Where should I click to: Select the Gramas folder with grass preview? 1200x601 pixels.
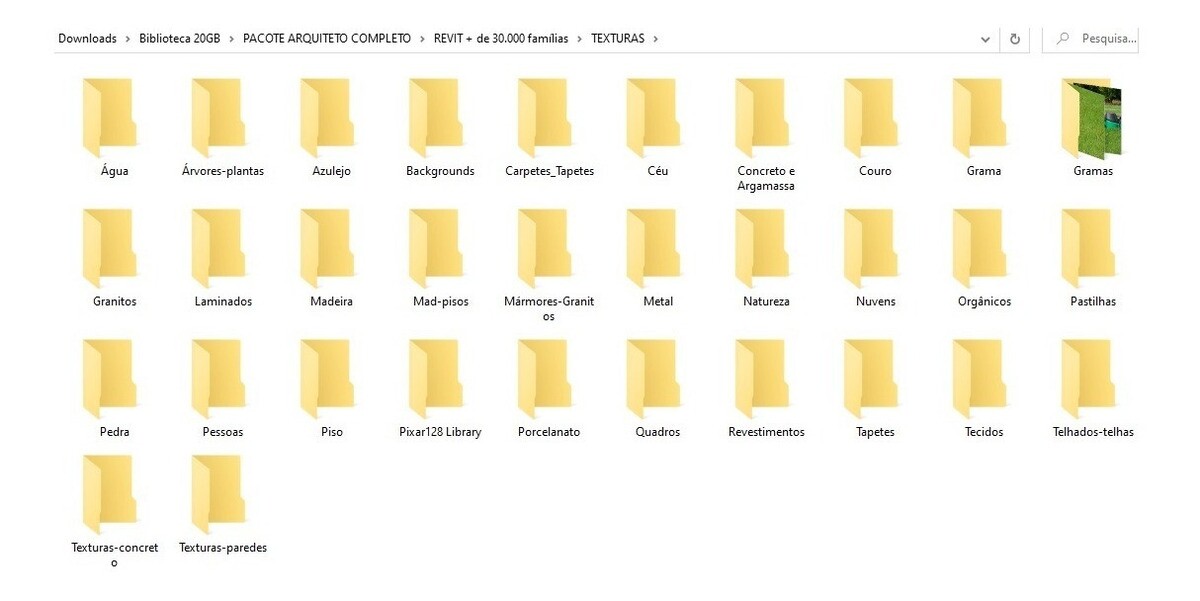coord(1092,119)
